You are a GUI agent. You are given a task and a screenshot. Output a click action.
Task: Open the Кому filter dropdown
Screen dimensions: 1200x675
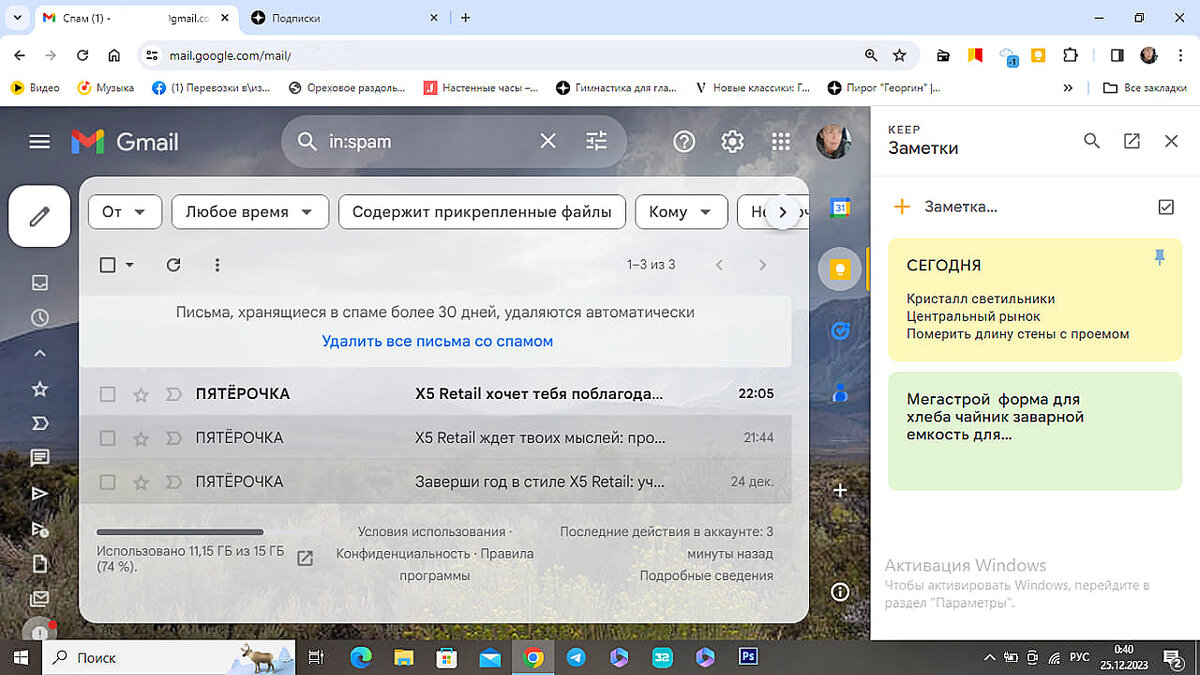(x=681, y=211)
